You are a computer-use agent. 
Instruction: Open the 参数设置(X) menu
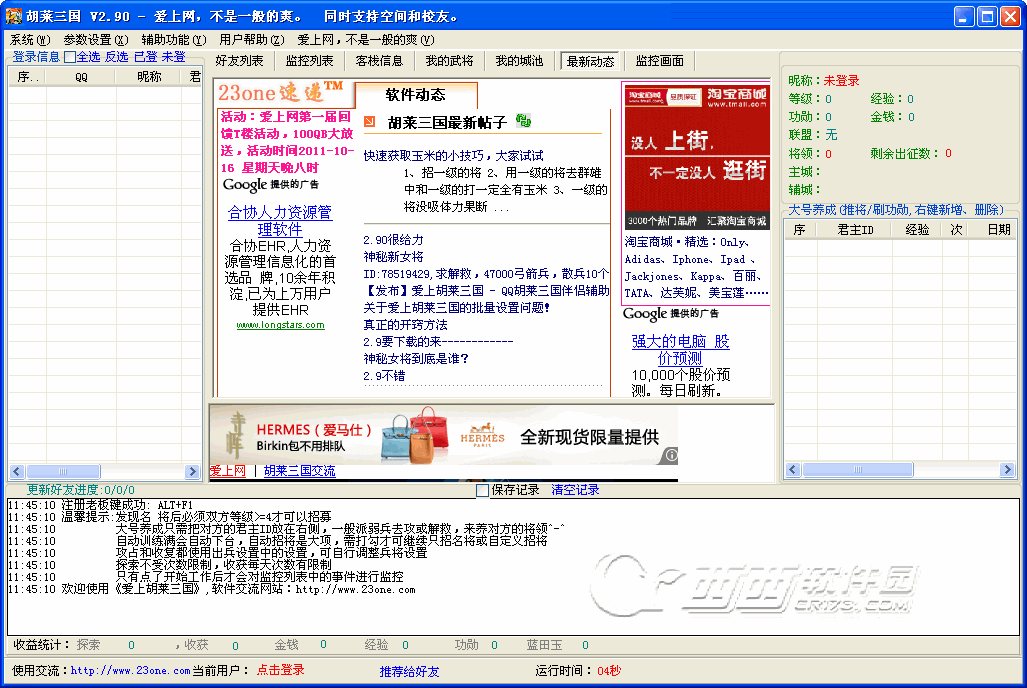tap(96, 40)
